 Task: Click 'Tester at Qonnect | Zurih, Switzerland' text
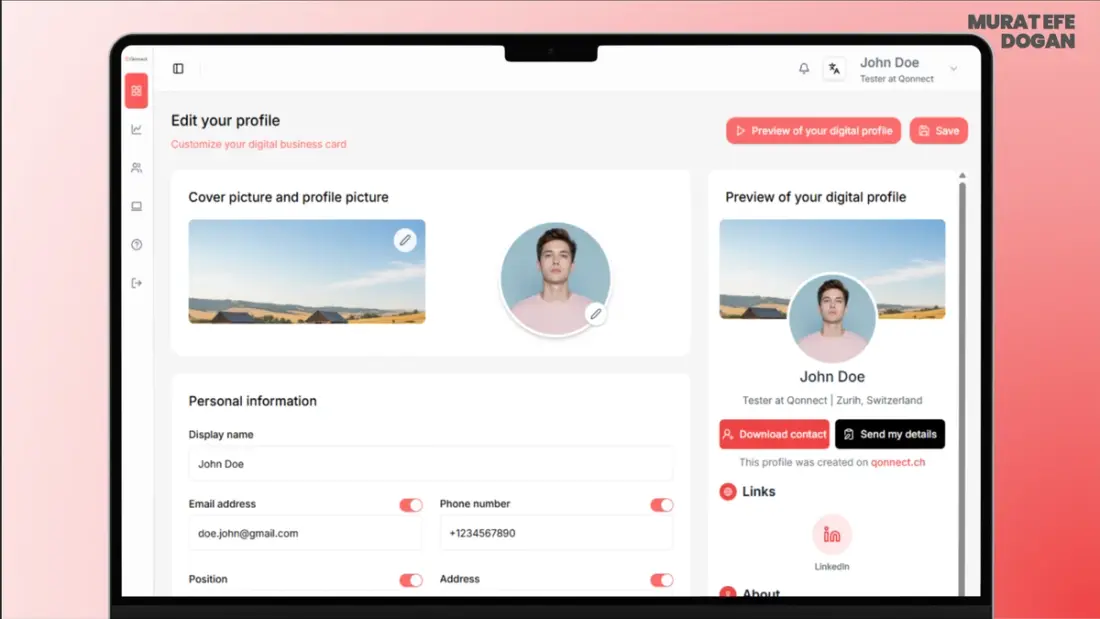point(832,400)
